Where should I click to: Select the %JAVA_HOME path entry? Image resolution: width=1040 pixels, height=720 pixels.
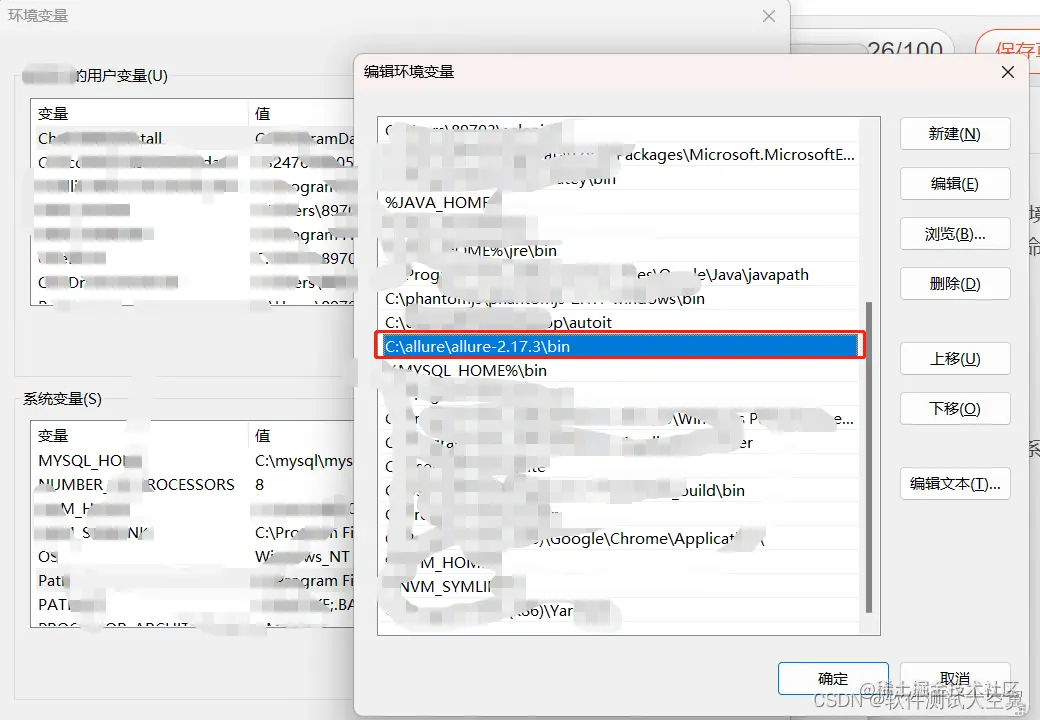click(619, 203)
